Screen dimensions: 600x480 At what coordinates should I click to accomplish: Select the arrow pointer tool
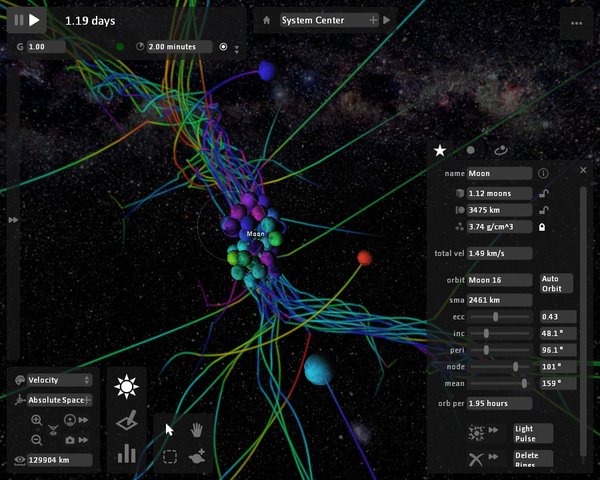[x=169, y=429]
